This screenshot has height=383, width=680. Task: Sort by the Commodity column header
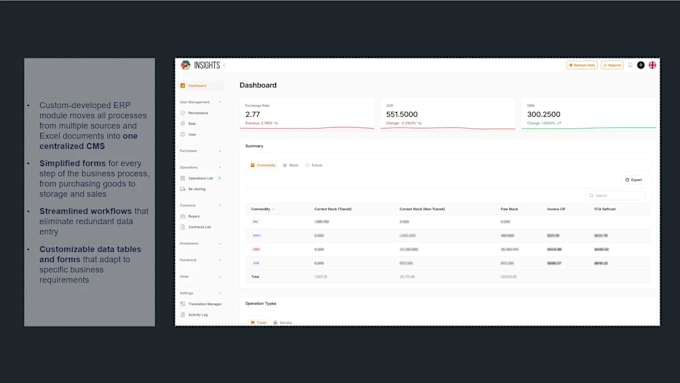262,209
